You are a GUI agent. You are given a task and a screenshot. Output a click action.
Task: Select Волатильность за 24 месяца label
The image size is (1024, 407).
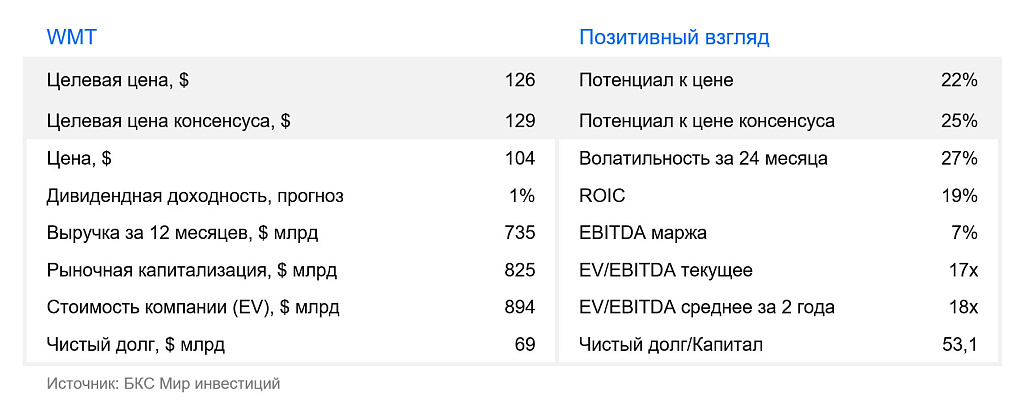(x=703, y=159)
